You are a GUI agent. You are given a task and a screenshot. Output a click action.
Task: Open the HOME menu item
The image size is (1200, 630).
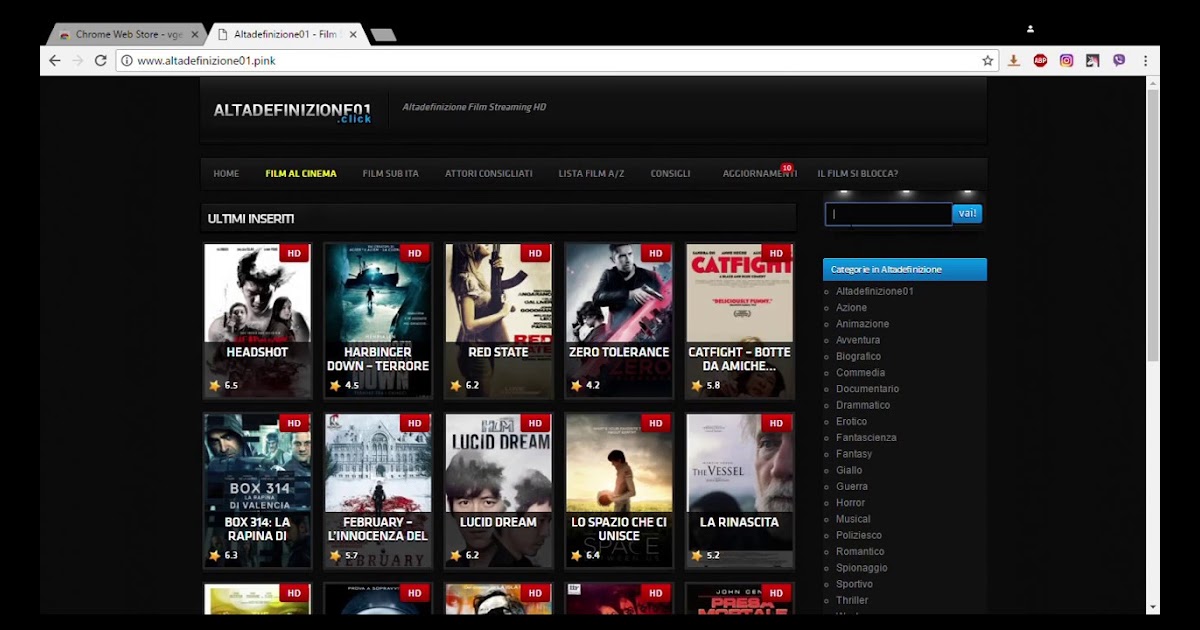[x=226, y=174]
